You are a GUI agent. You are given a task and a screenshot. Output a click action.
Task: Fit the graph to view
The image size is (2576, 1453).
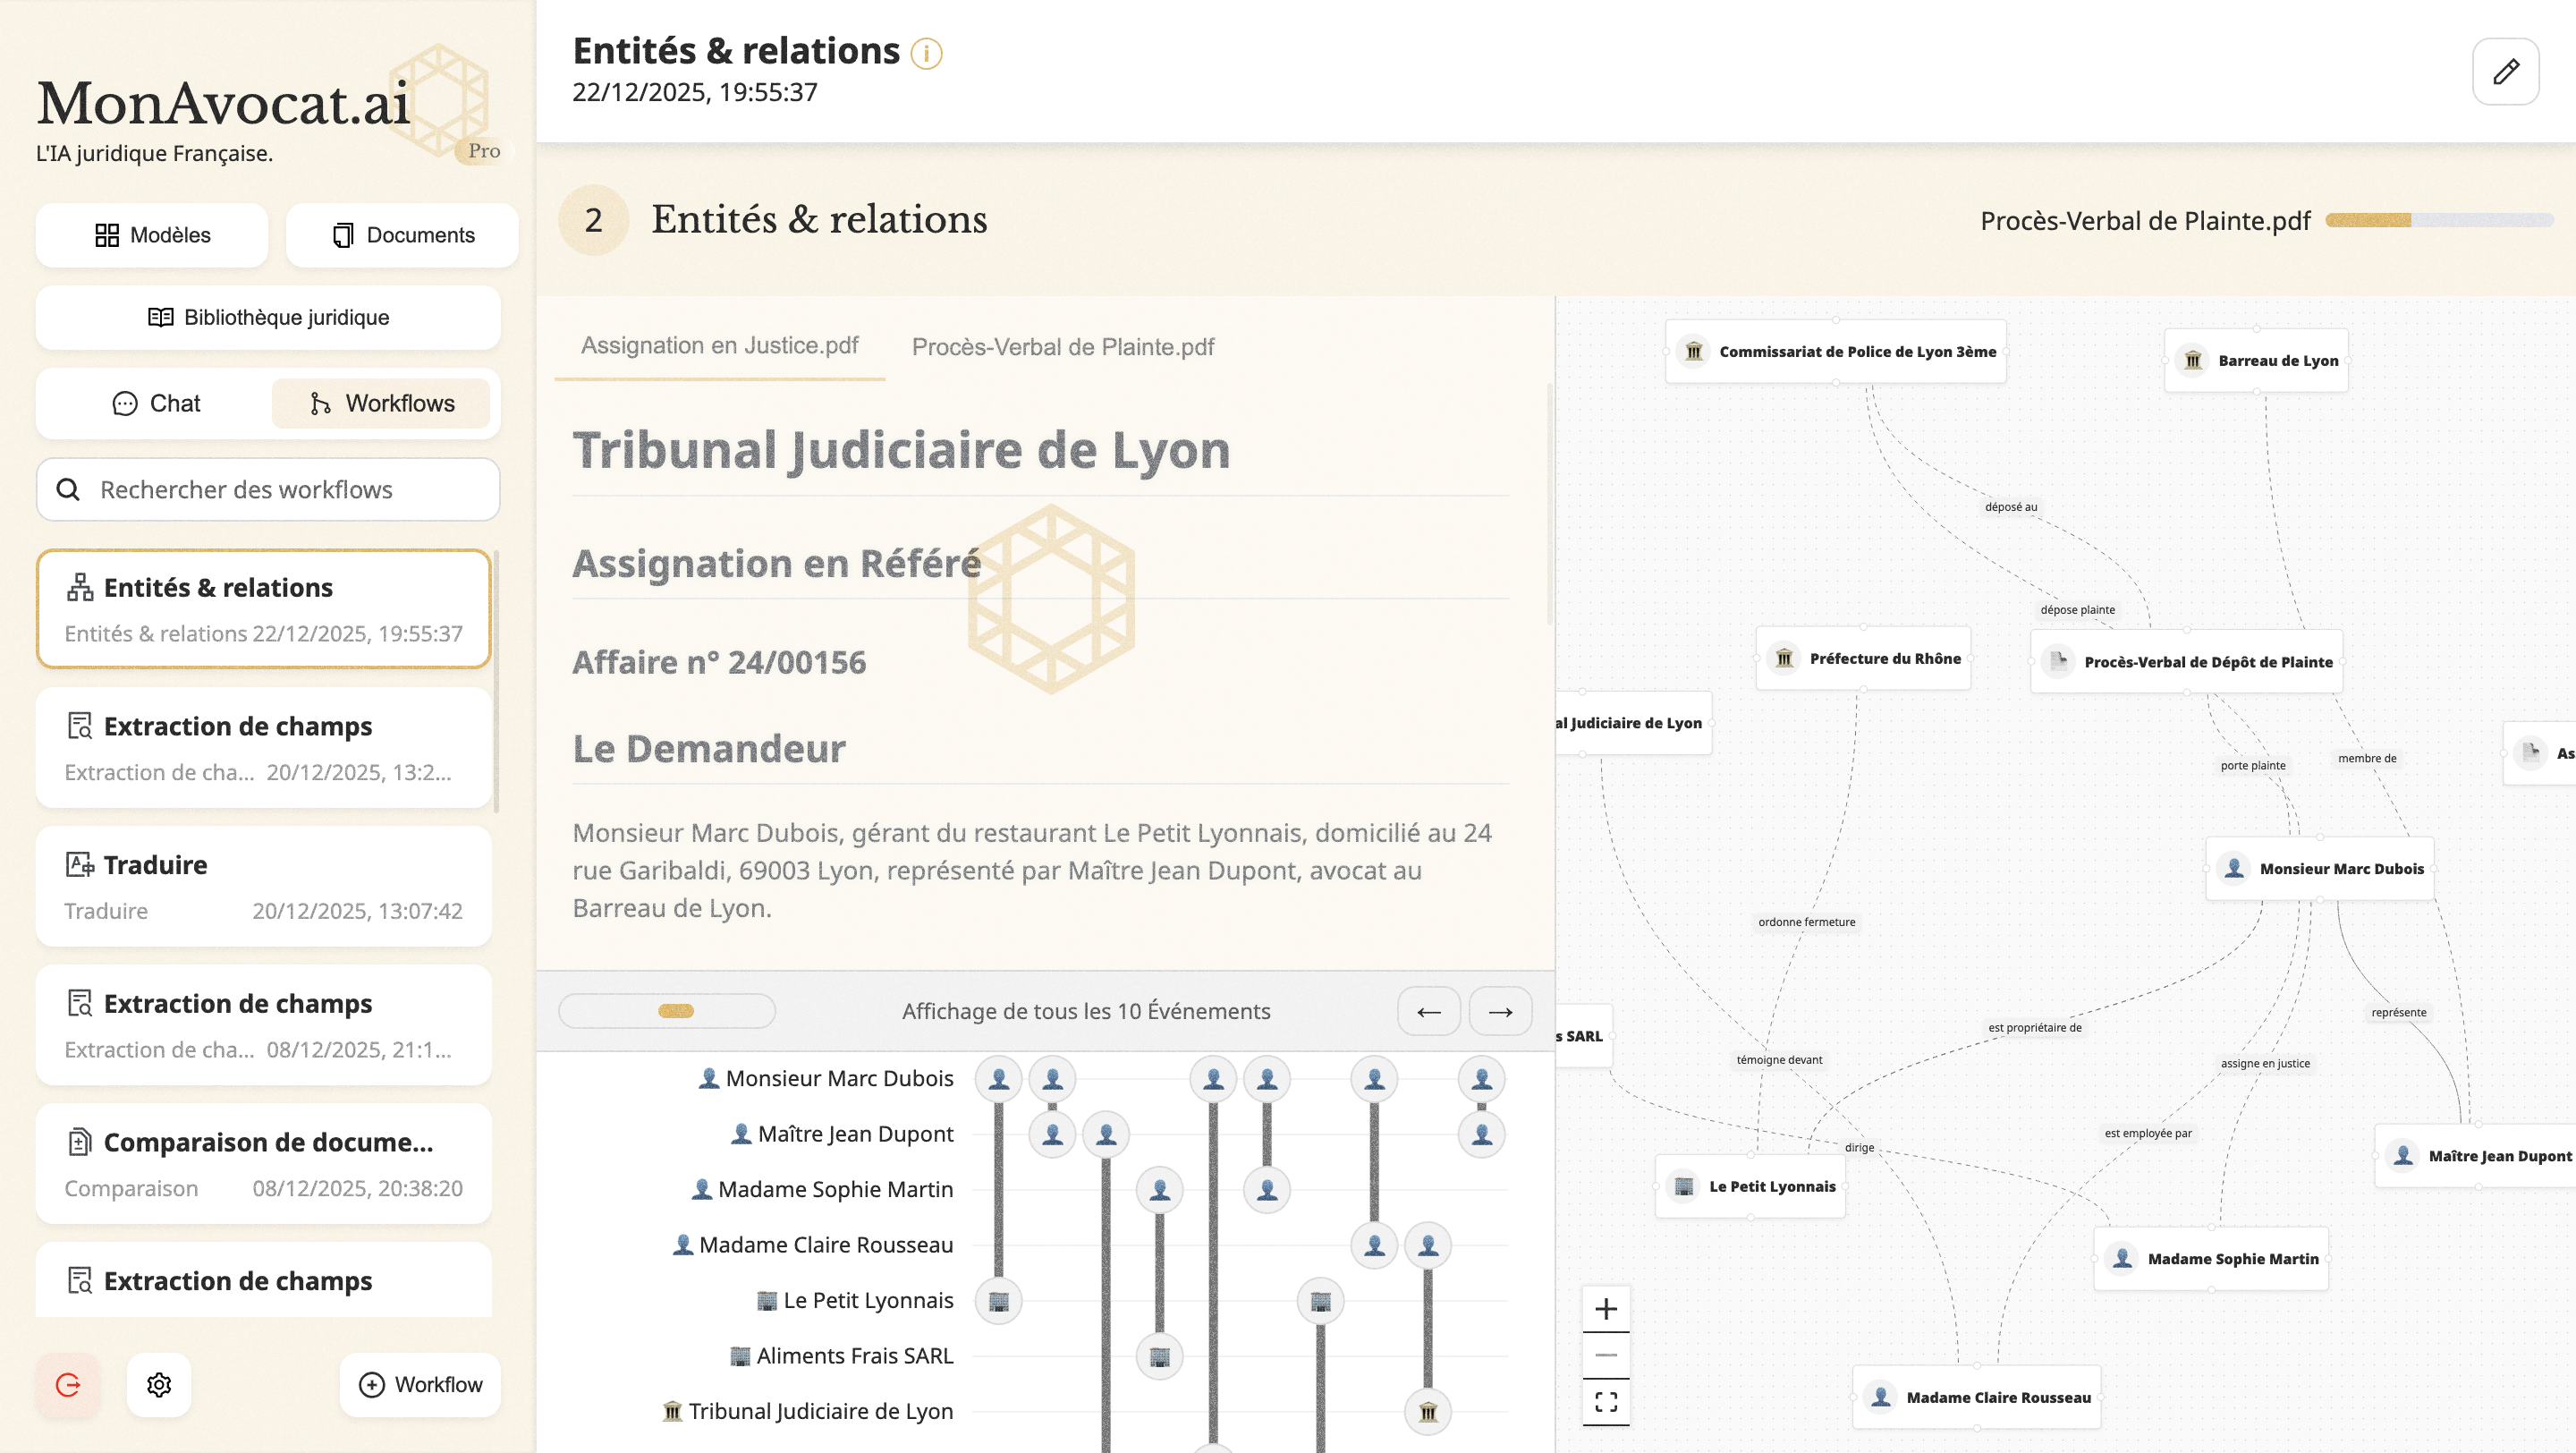coord(1605,1401)
